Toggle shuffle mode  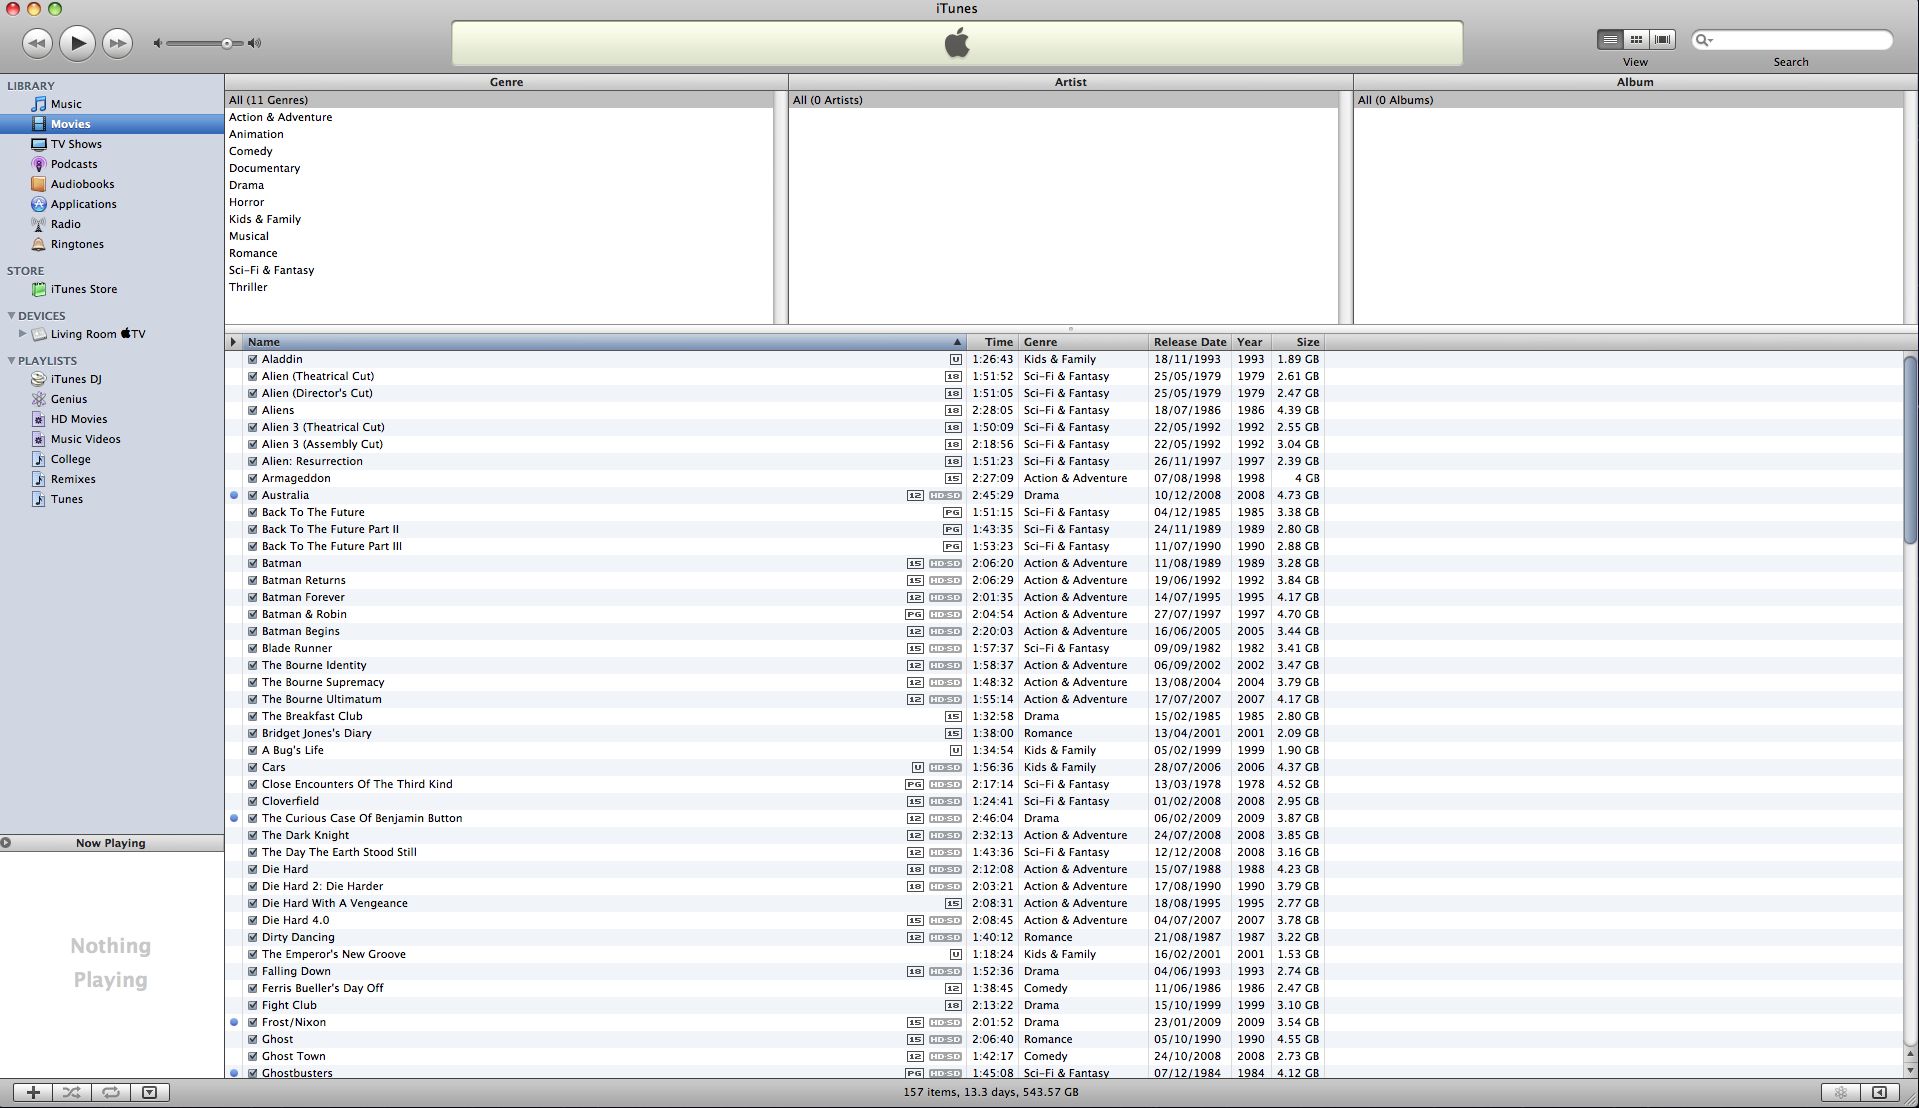pos(72,1092)
